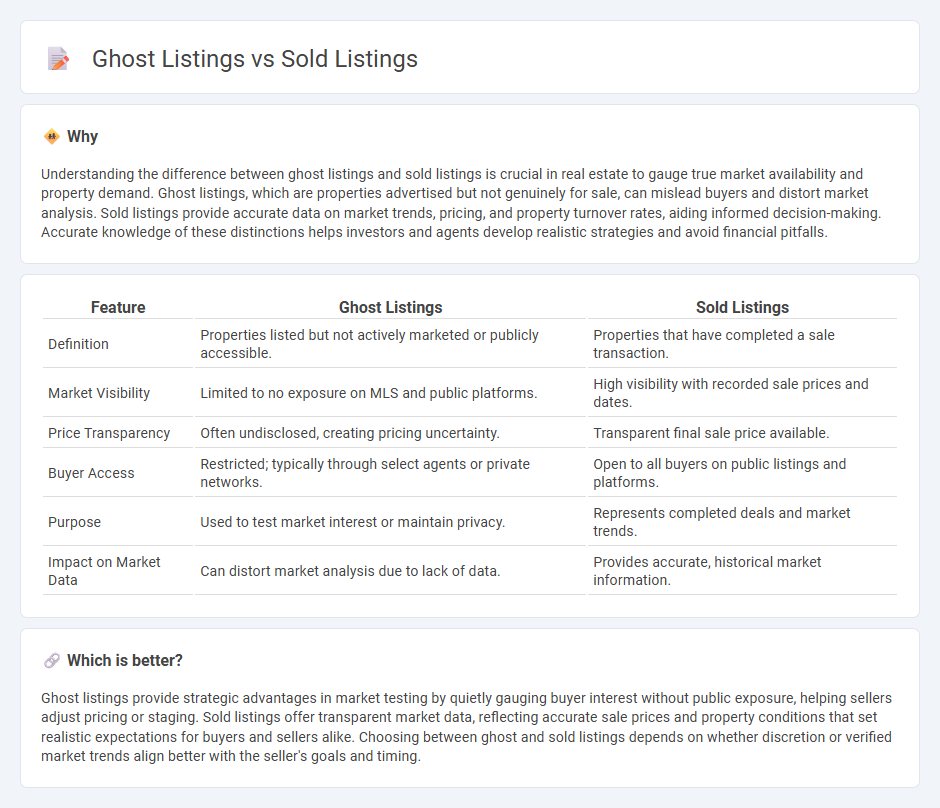
Task: Click the 'Feature' column header
Action: (118, 307)
